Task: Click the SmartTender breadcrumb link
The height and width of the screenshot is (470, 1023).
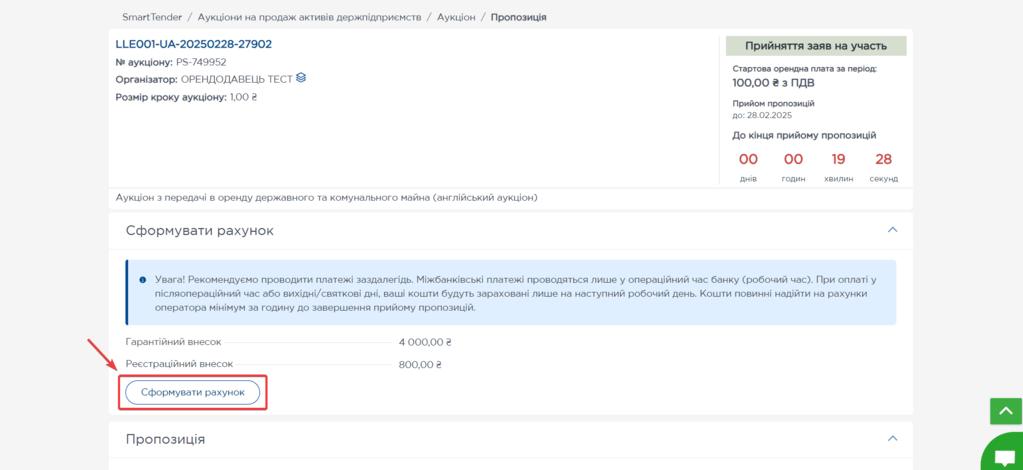Action: [x=149, y=17]
